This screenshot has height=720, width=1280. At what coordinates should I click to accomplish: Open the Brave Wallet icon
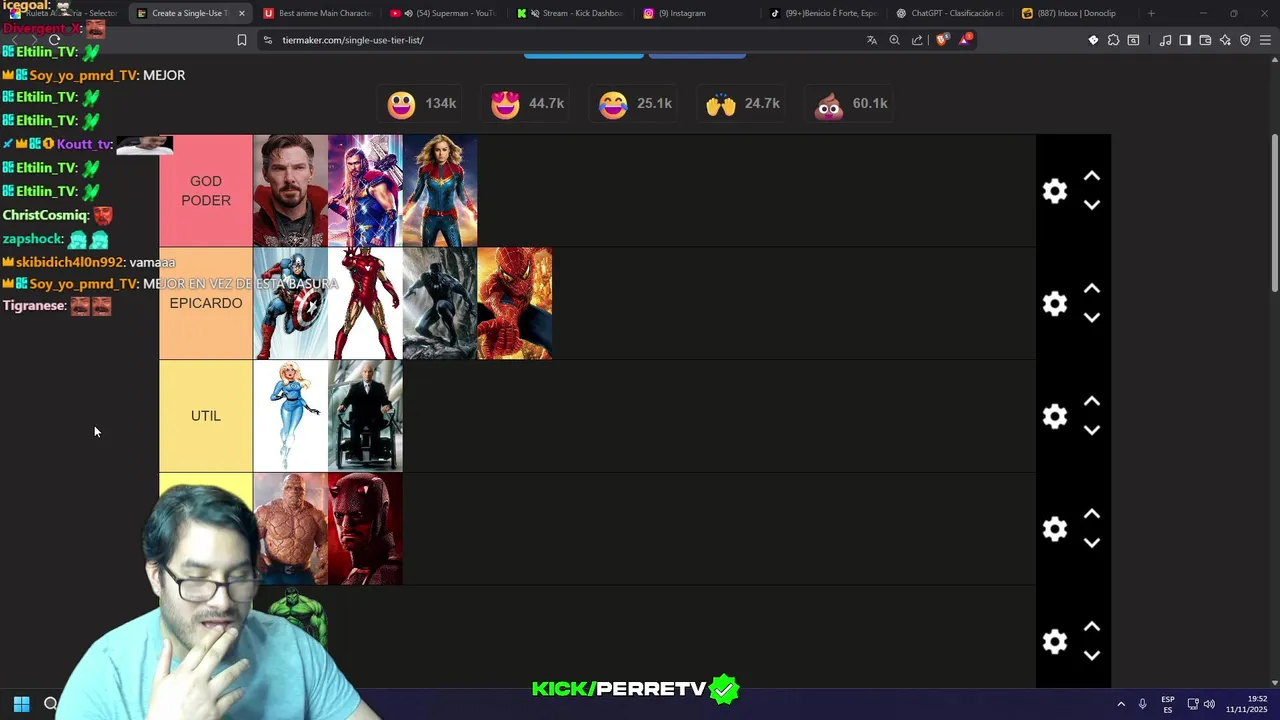click(x=1205, y=40)
